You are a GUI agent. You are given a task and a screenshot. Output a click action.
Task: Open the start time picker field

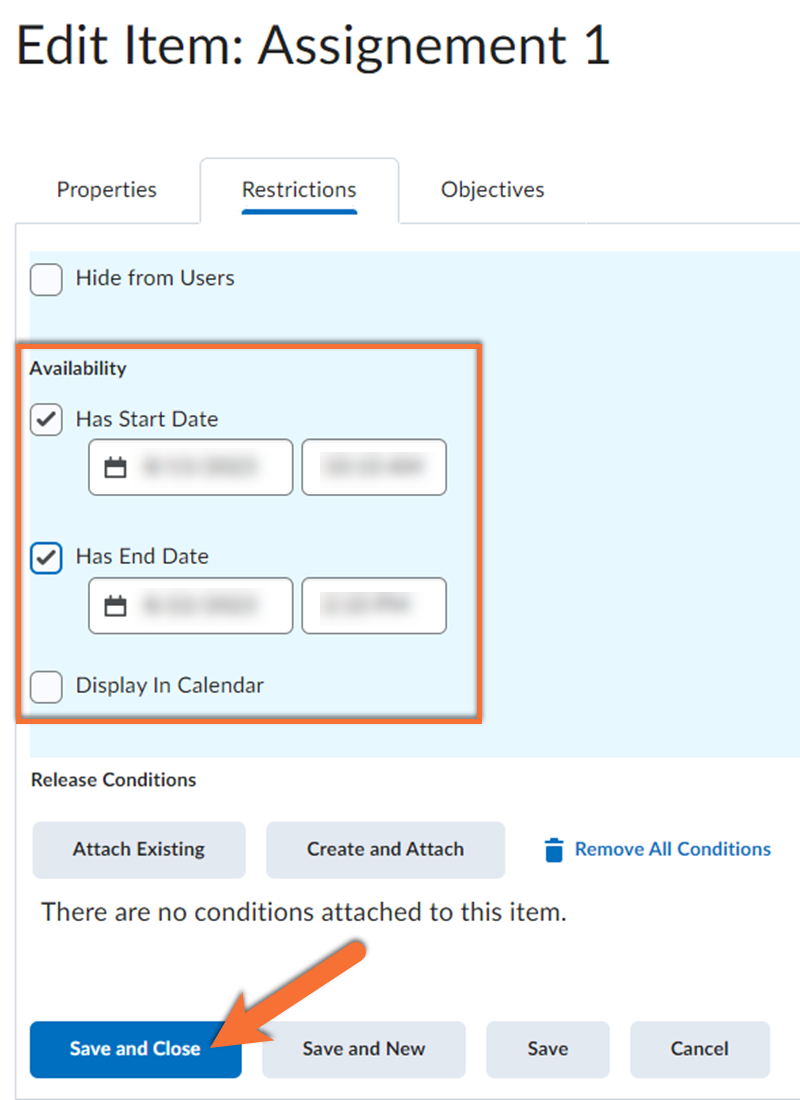[374, 467]
